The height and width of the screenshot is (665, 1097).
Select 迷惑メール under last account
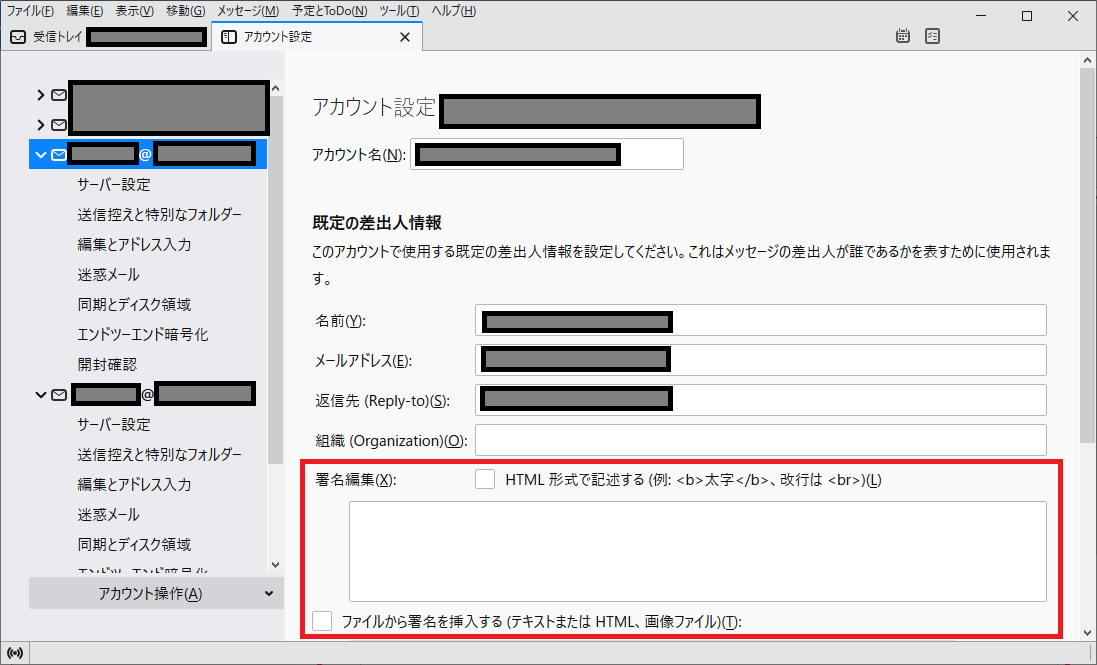tap(108, 515)
